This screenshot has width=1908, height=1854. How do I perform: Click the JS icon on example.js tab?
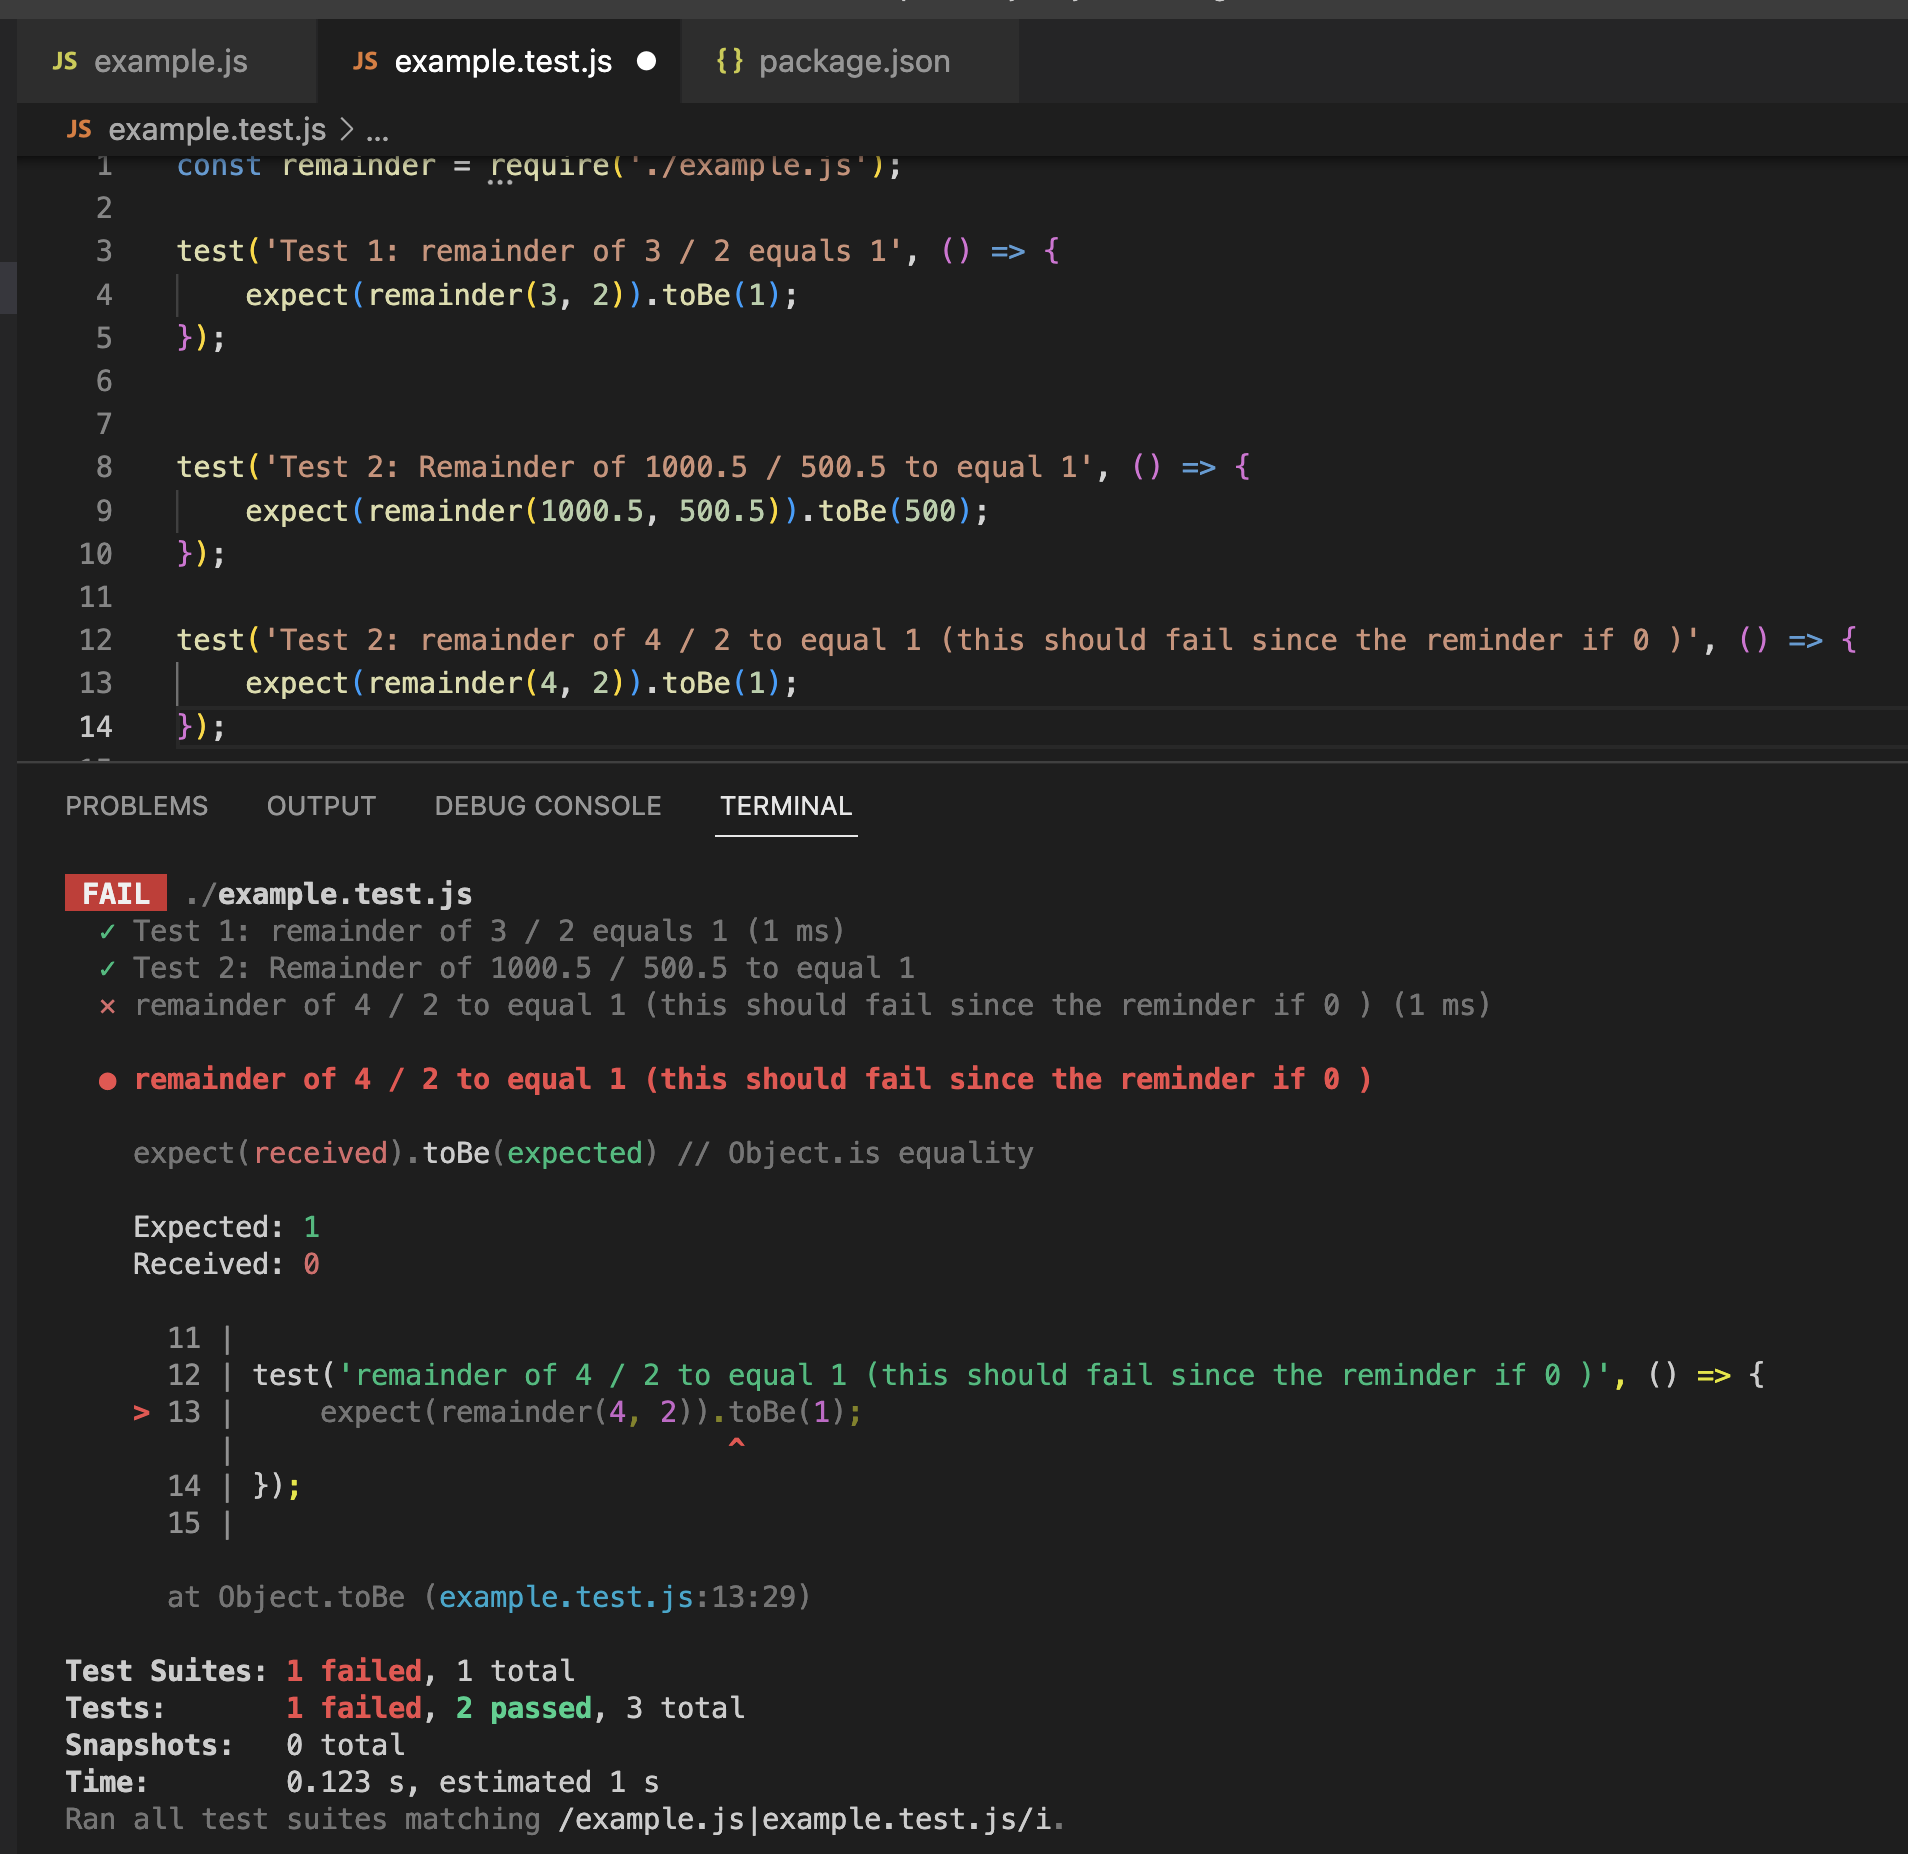click(65, 61)
